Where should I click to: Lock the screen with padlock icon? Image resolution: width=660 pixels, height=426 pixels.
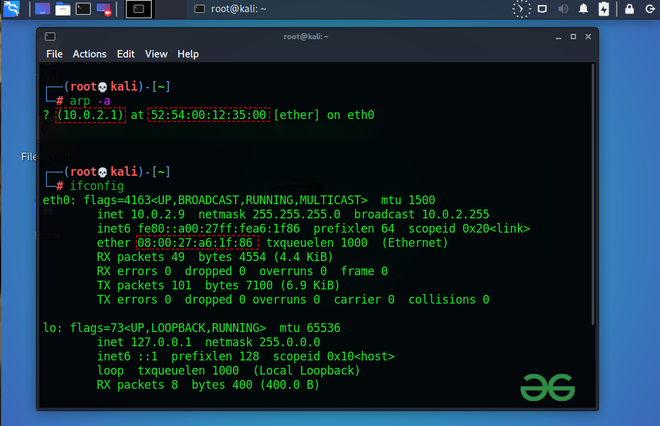coord(630,9)
